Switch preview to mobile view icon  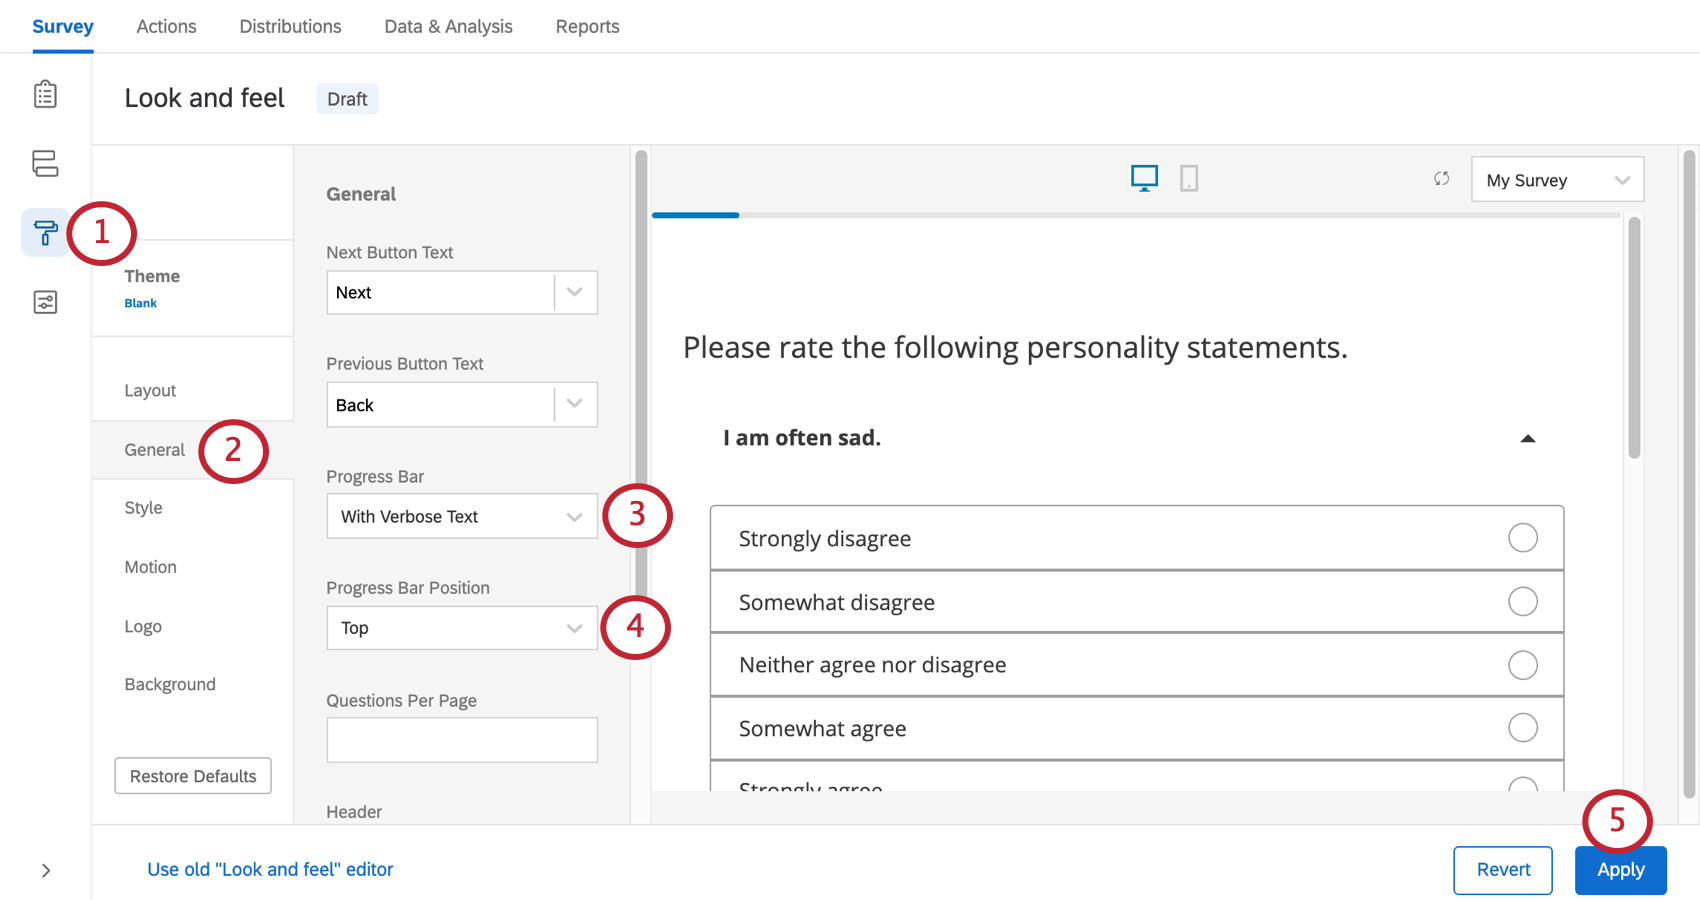(x=1189, y=178)
